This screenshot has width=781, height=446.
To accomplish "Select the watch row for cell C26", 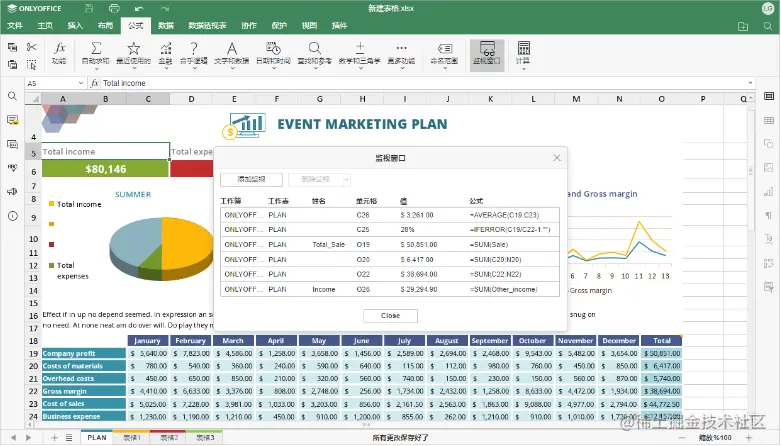I will point(390,215).
